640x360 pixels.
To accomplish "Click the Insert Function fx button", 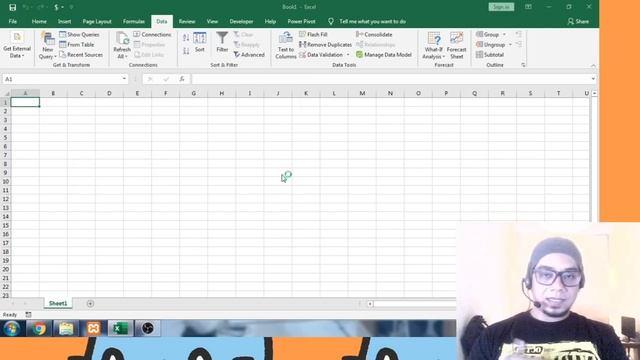I will (x=182, y=79).
